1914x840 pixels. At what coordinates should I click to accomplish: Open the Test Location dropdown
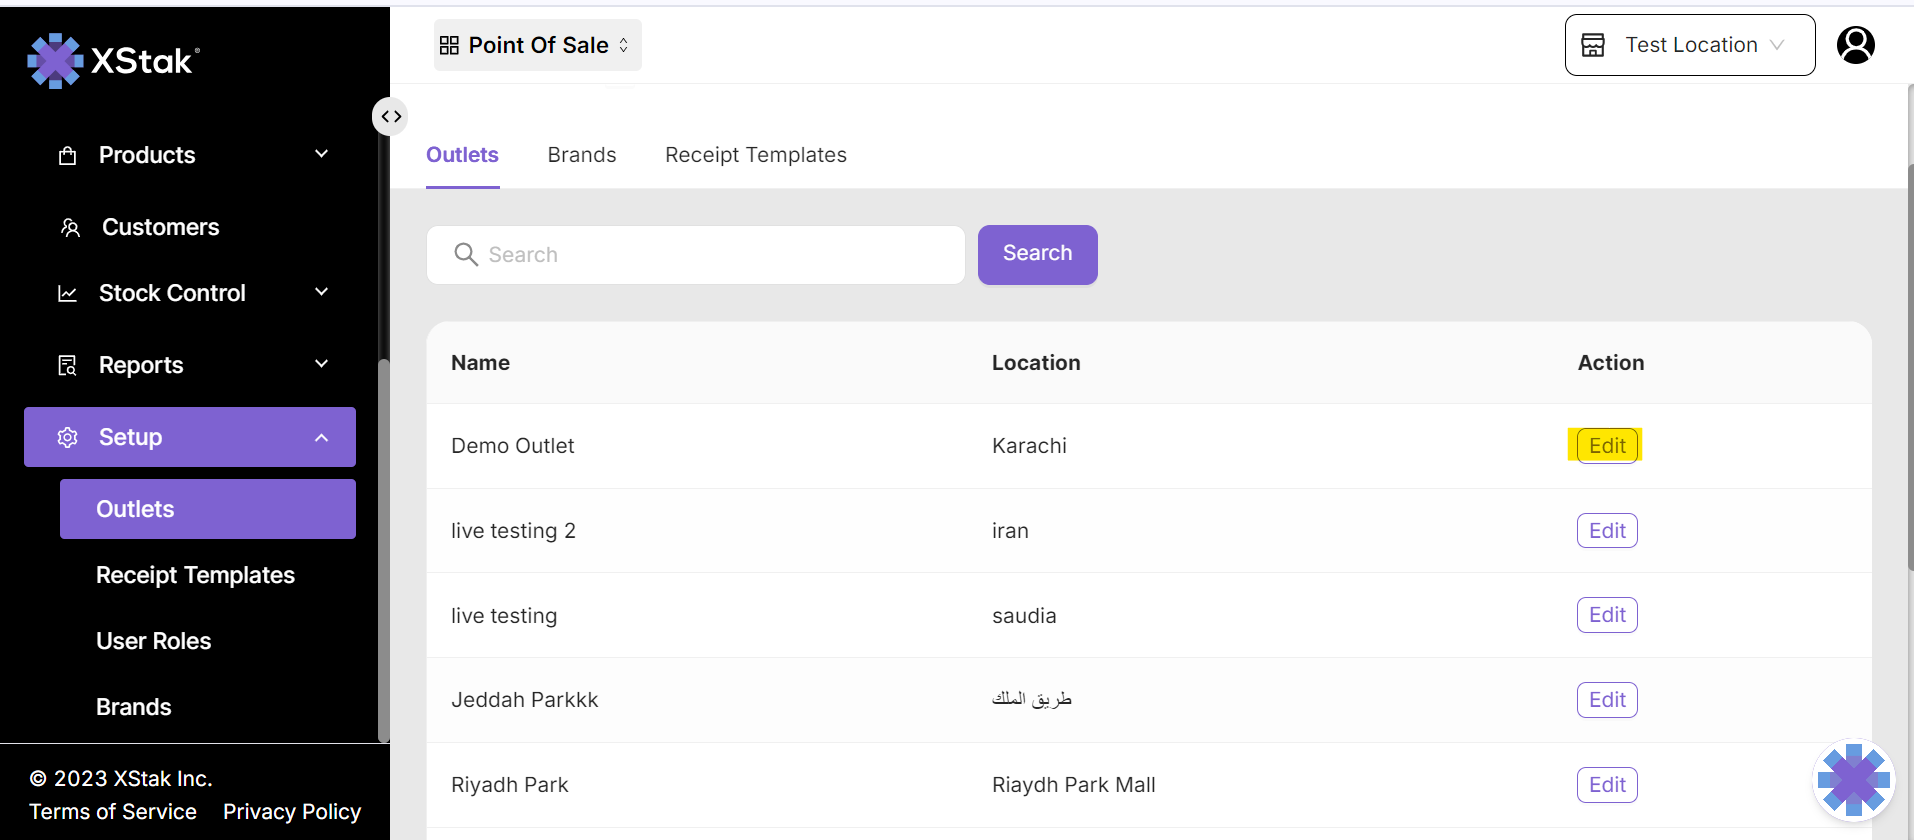[x=1689, y=45]
